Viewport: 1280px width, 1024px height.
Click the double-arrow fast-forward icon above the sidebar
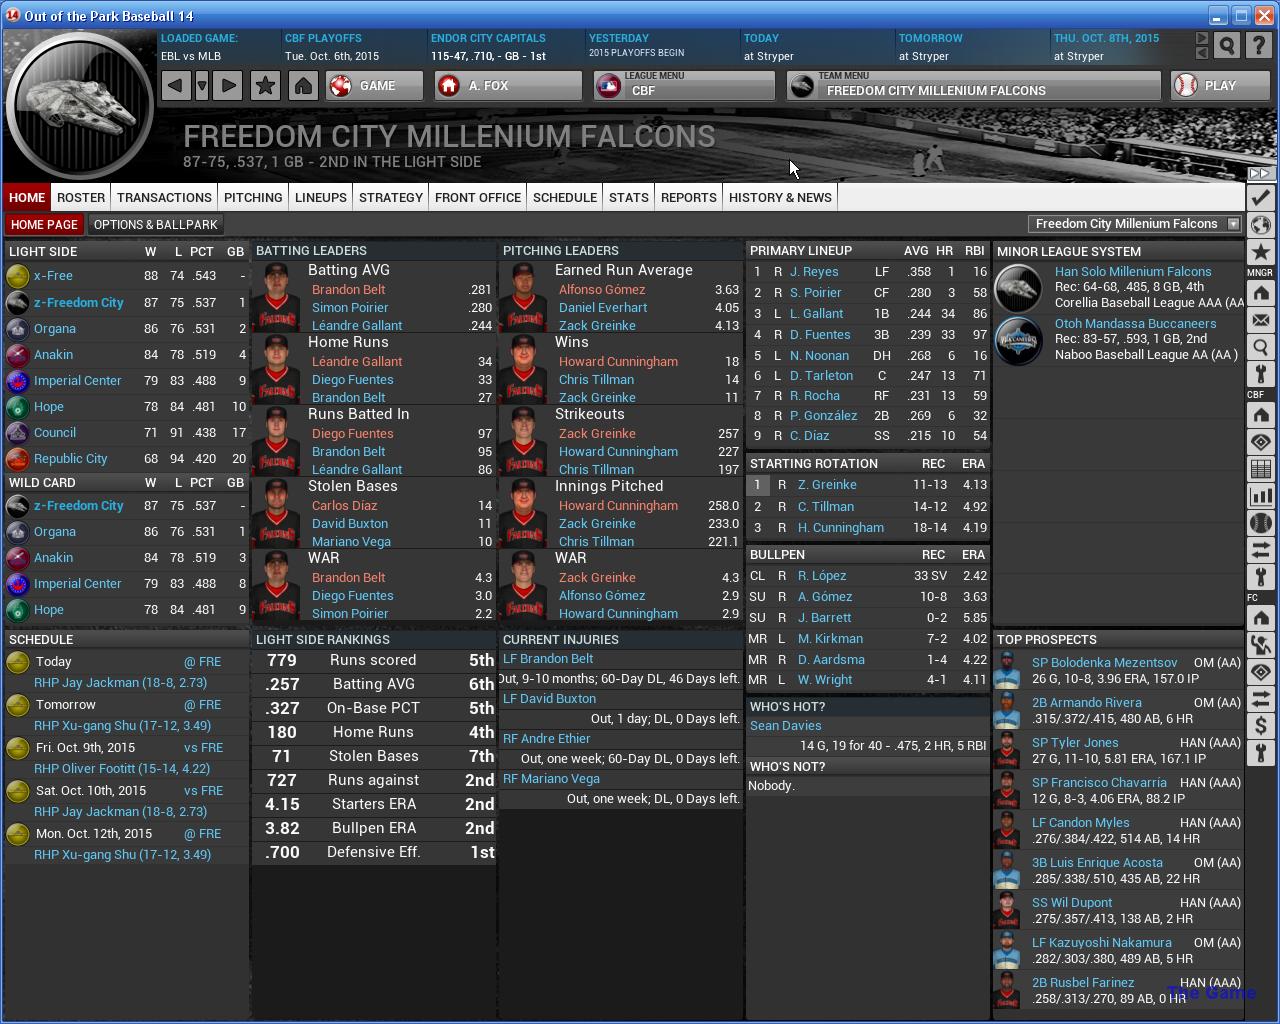[1260, 173]
